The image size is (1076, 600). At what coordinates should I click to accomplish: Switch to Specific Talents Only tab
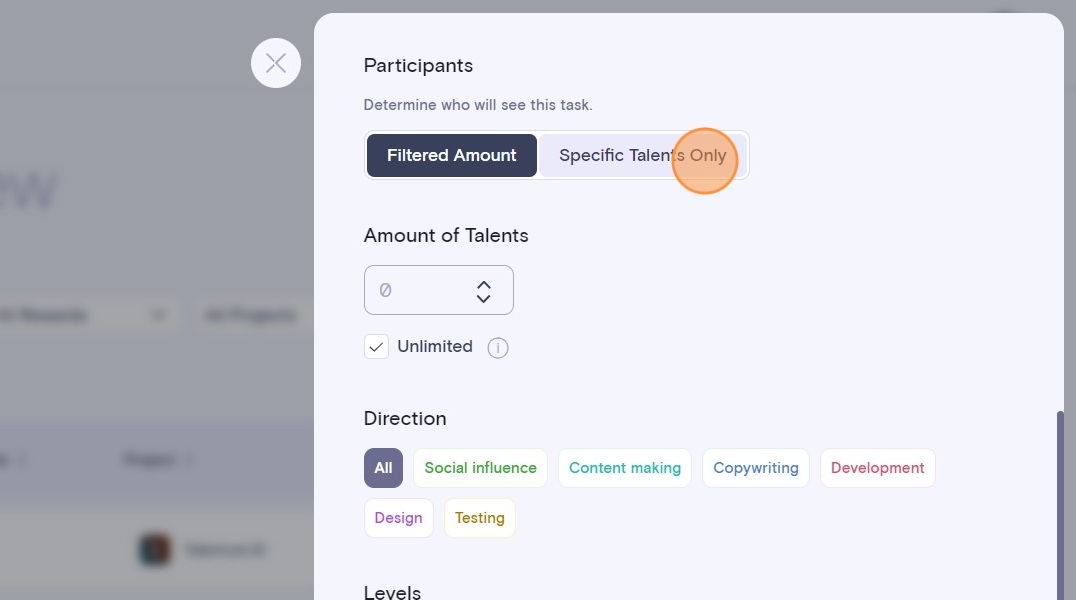pyautogui.click(x=642, y=156)
